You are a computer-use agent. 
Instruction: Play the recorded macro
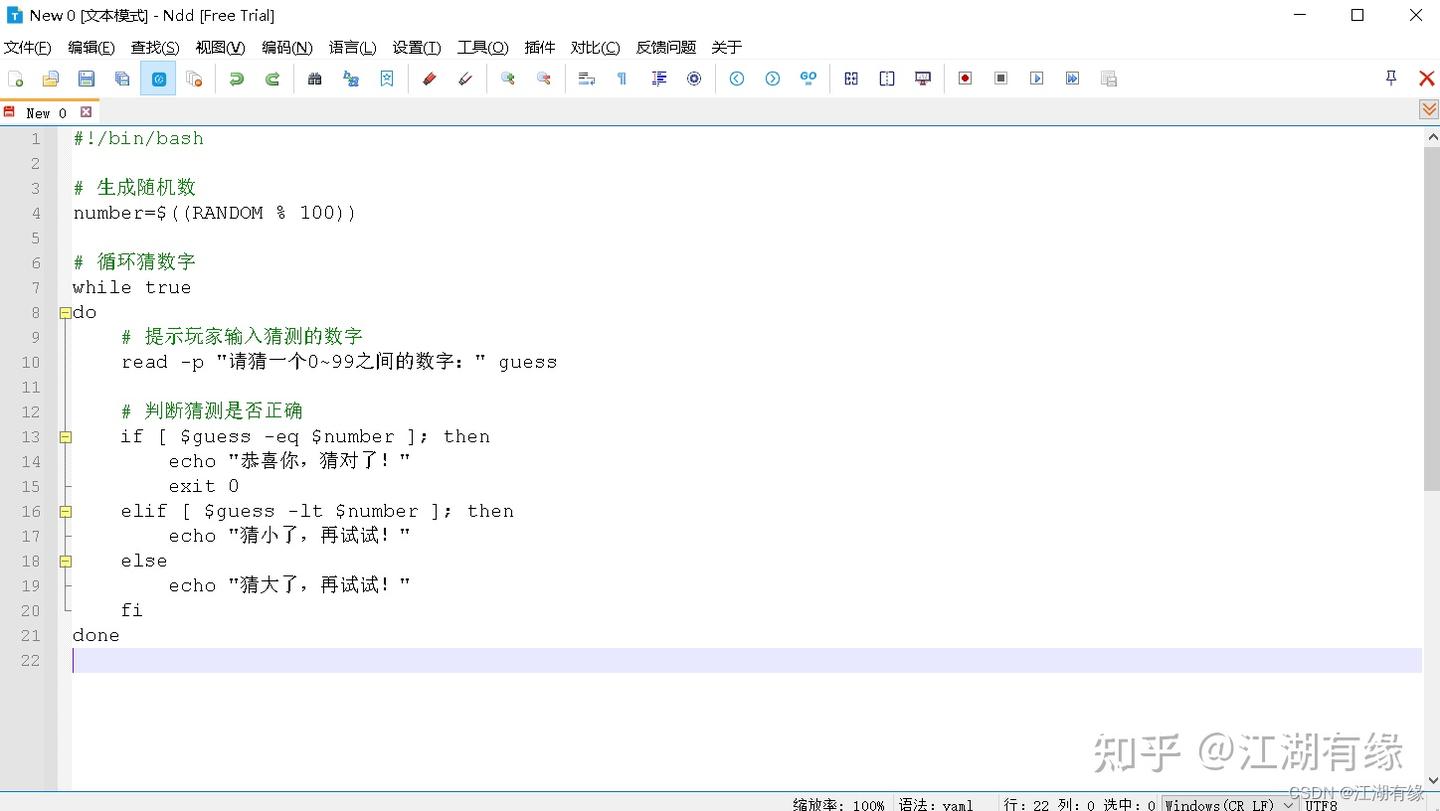click(1036, 78)
